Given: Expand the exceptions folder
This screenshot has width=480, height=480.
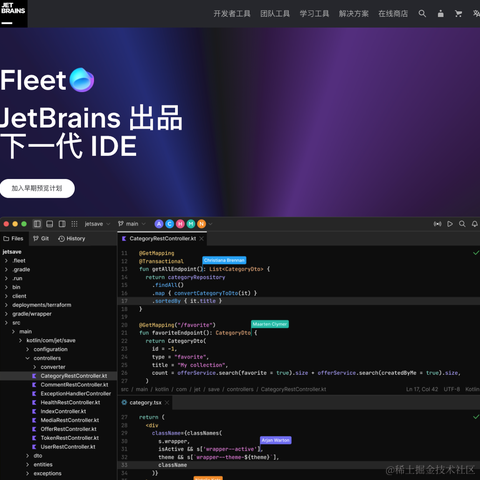Looking at the screenshot, I should tap(27, 473).
